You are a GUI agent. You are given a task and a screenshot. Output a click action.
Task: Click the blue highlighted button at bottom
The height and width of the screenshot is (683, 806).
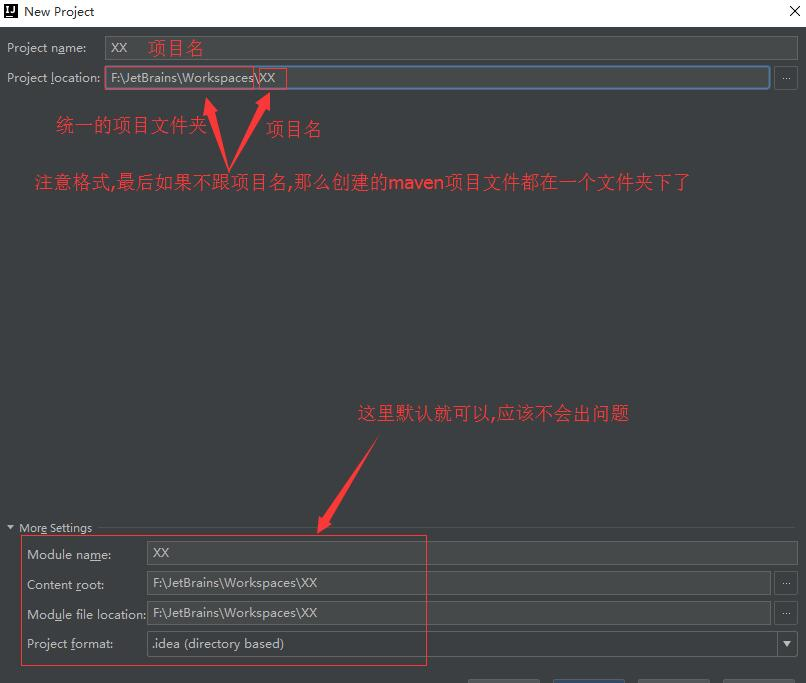pos(590,678)
